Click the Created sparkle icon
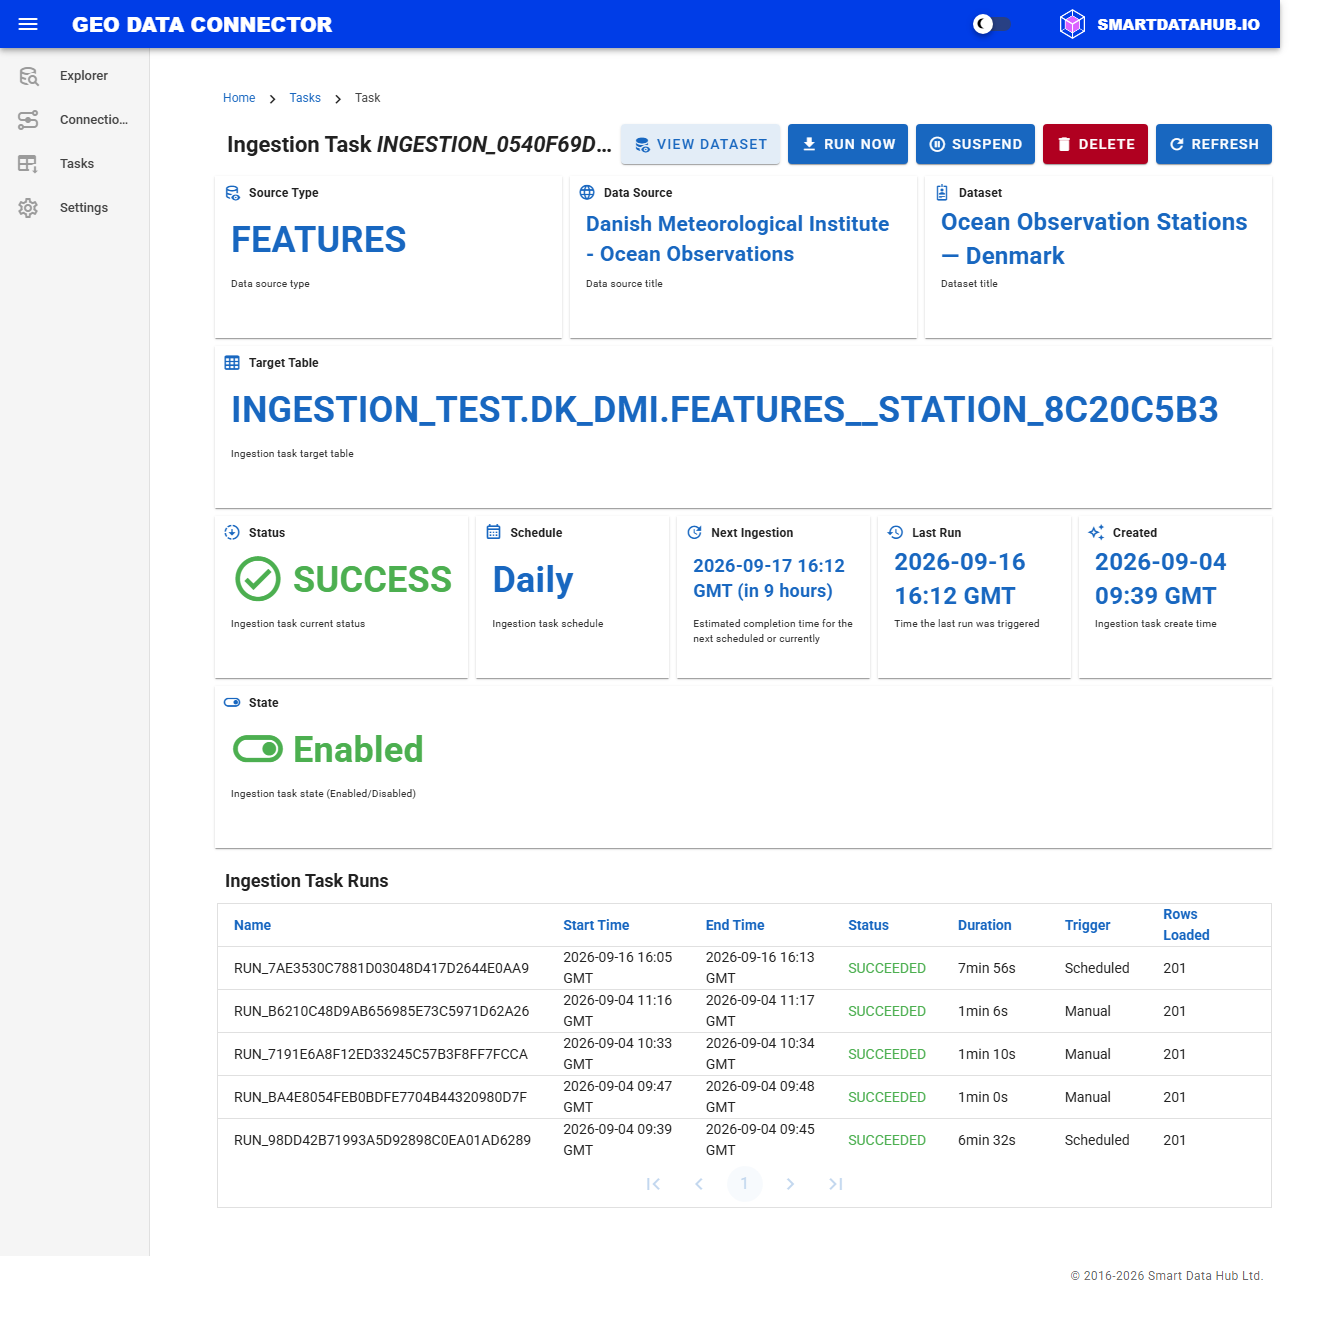This screenshot has height=1323, width=1339. coord(1096,533)
